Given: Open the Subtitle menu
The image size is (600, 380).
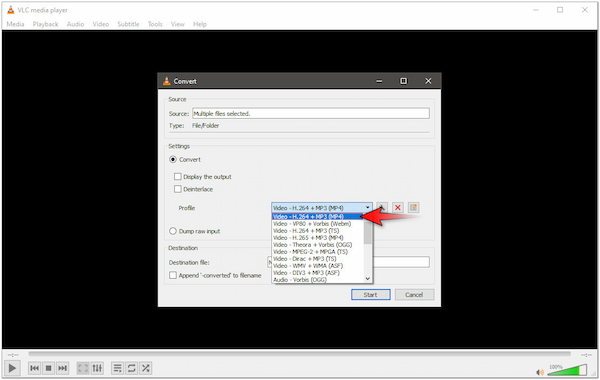Looking at the screenshot, I should 128,24.
